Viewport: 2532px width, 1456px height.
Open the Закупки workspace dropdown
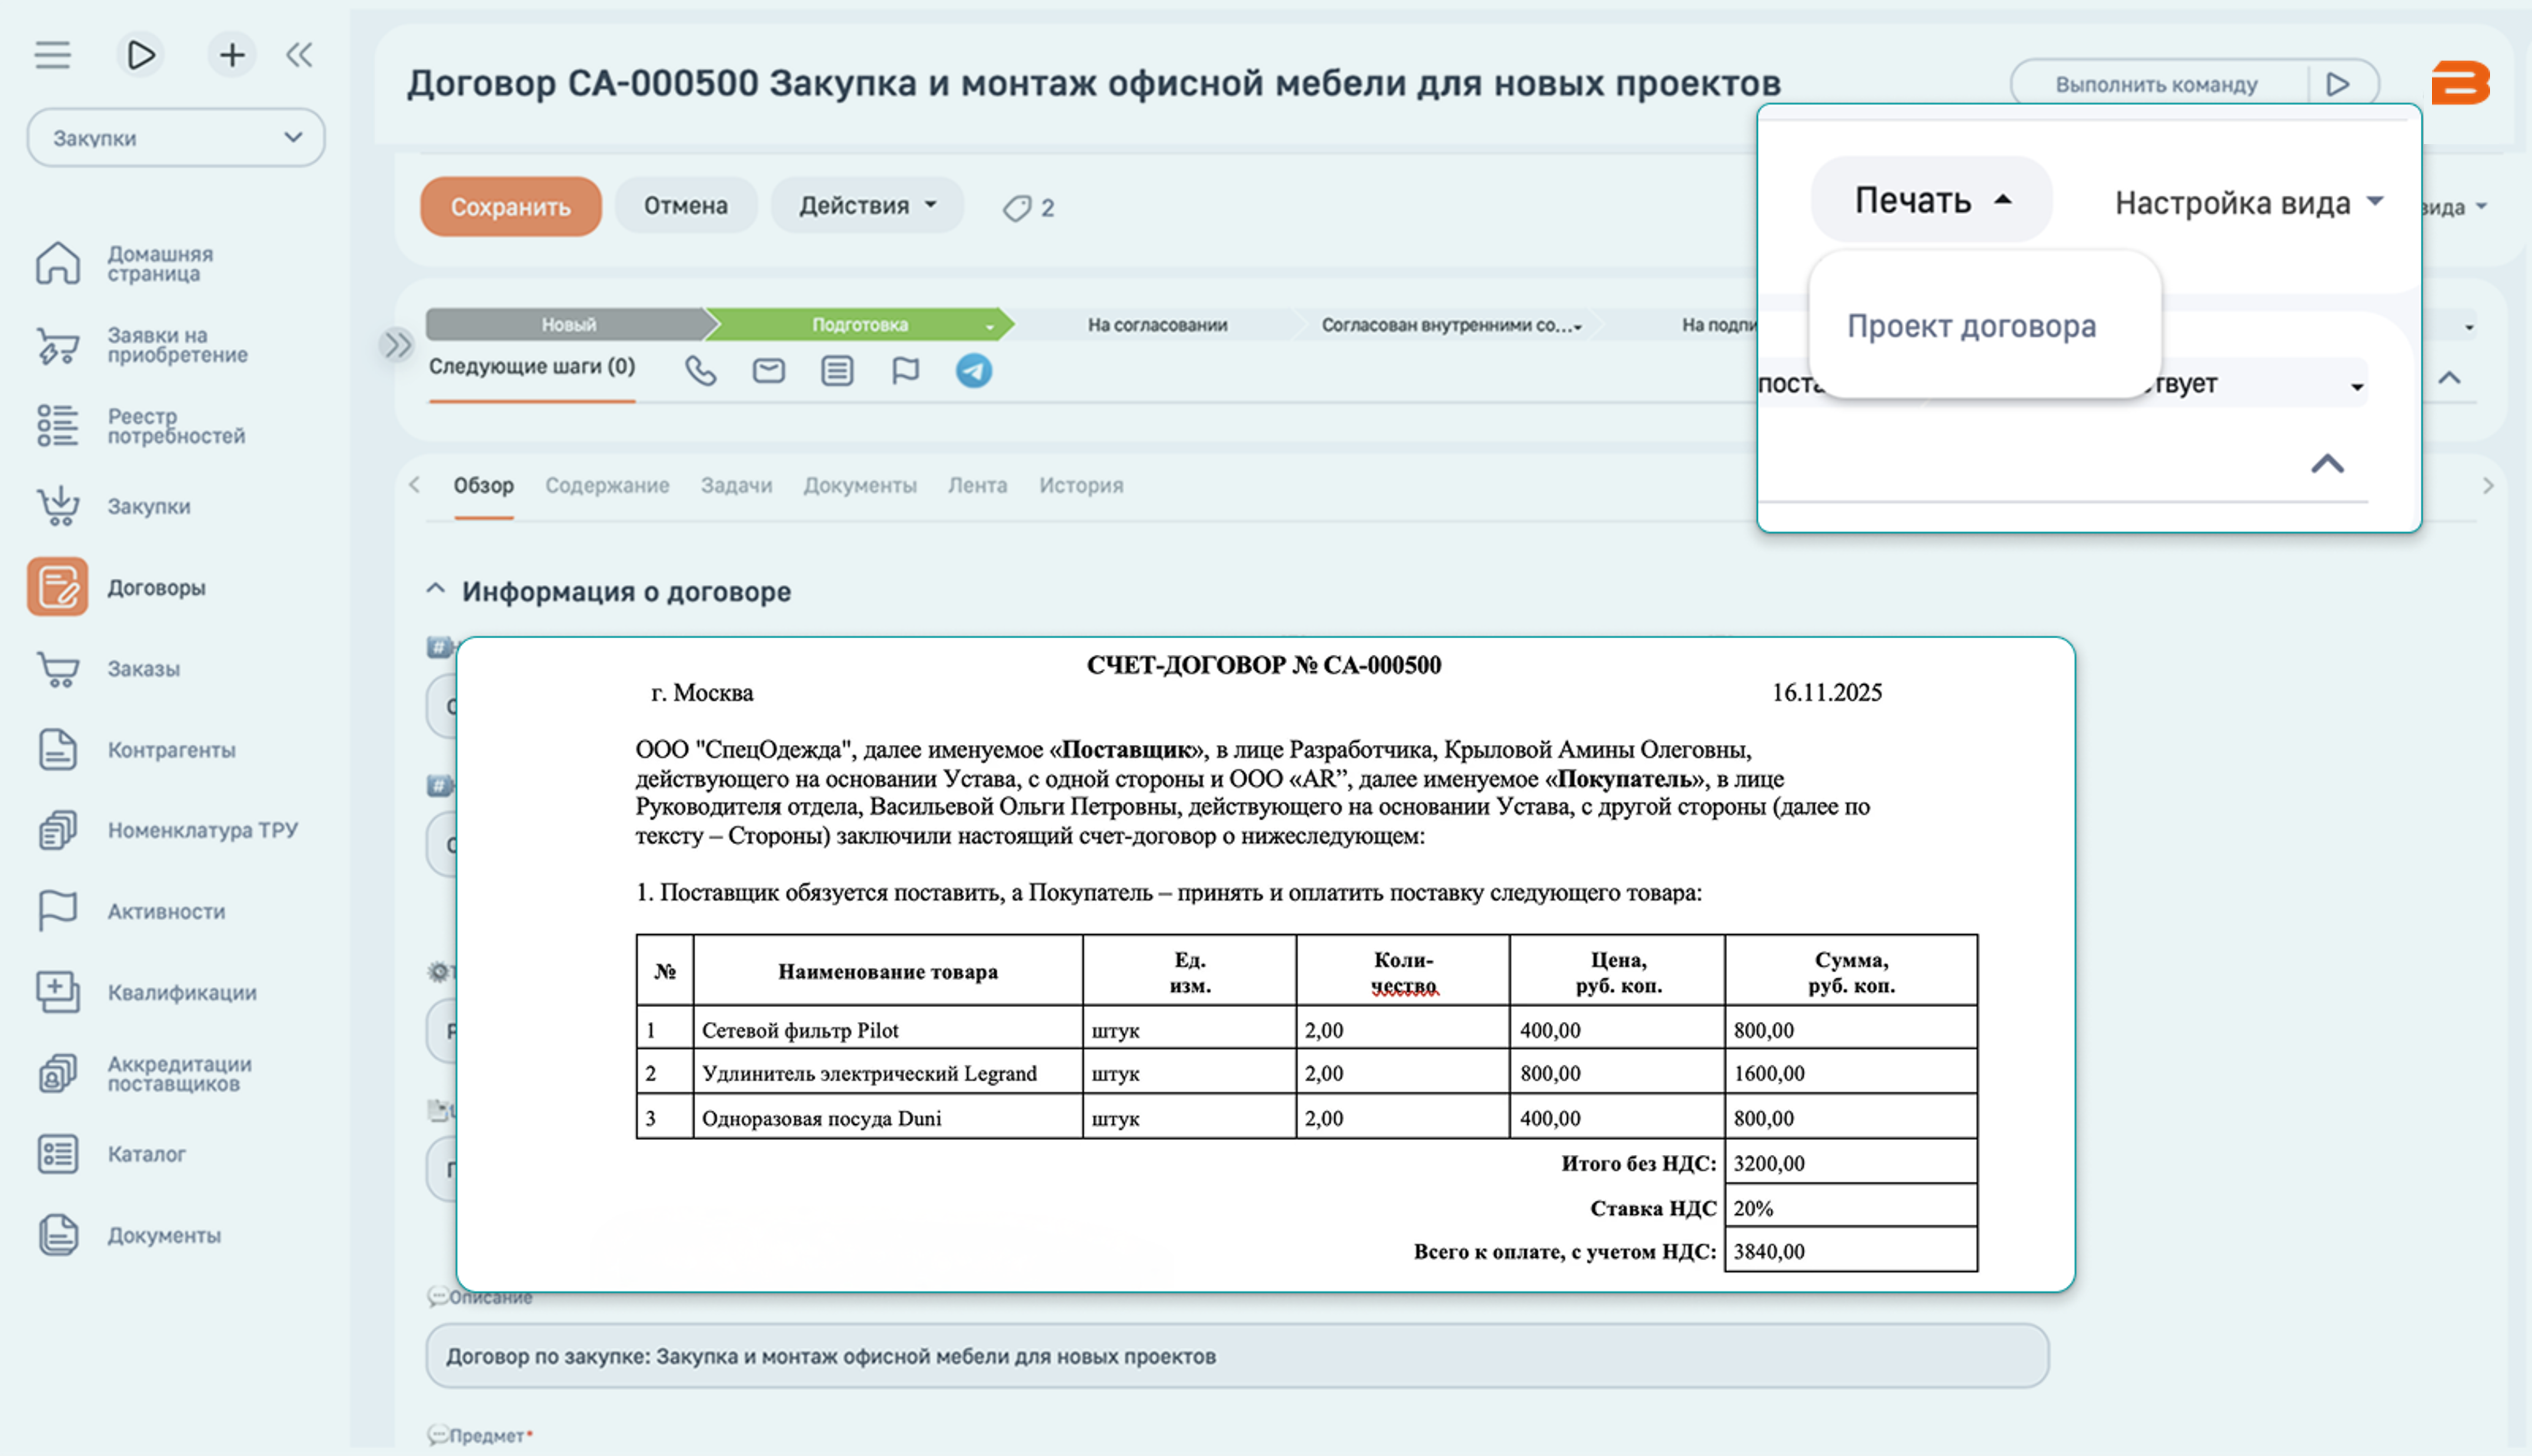click(176, 138)
